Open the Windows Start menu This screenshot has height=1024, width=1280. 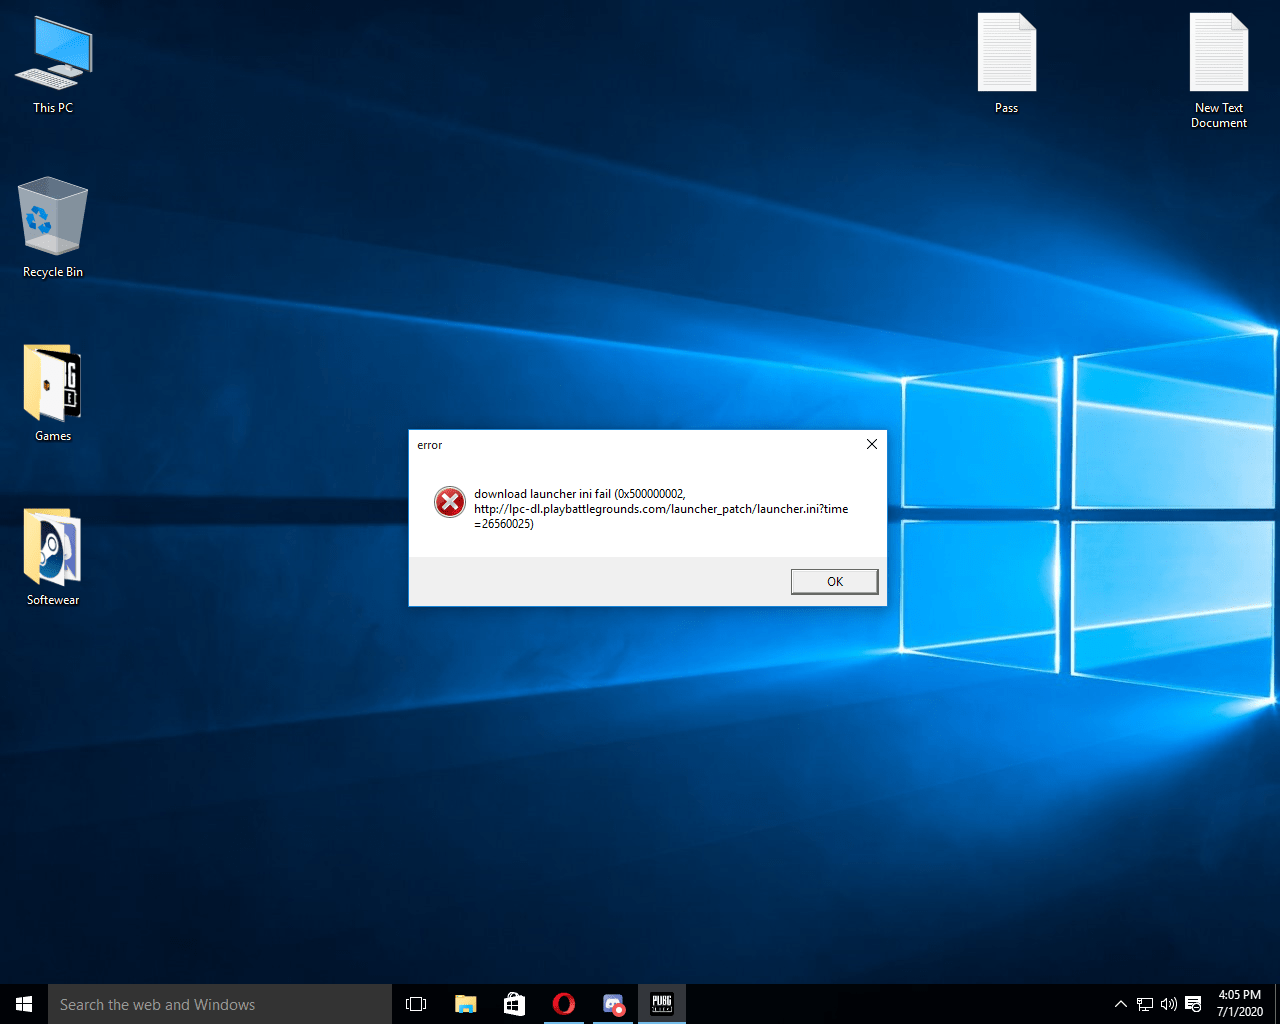(24, 1004)
